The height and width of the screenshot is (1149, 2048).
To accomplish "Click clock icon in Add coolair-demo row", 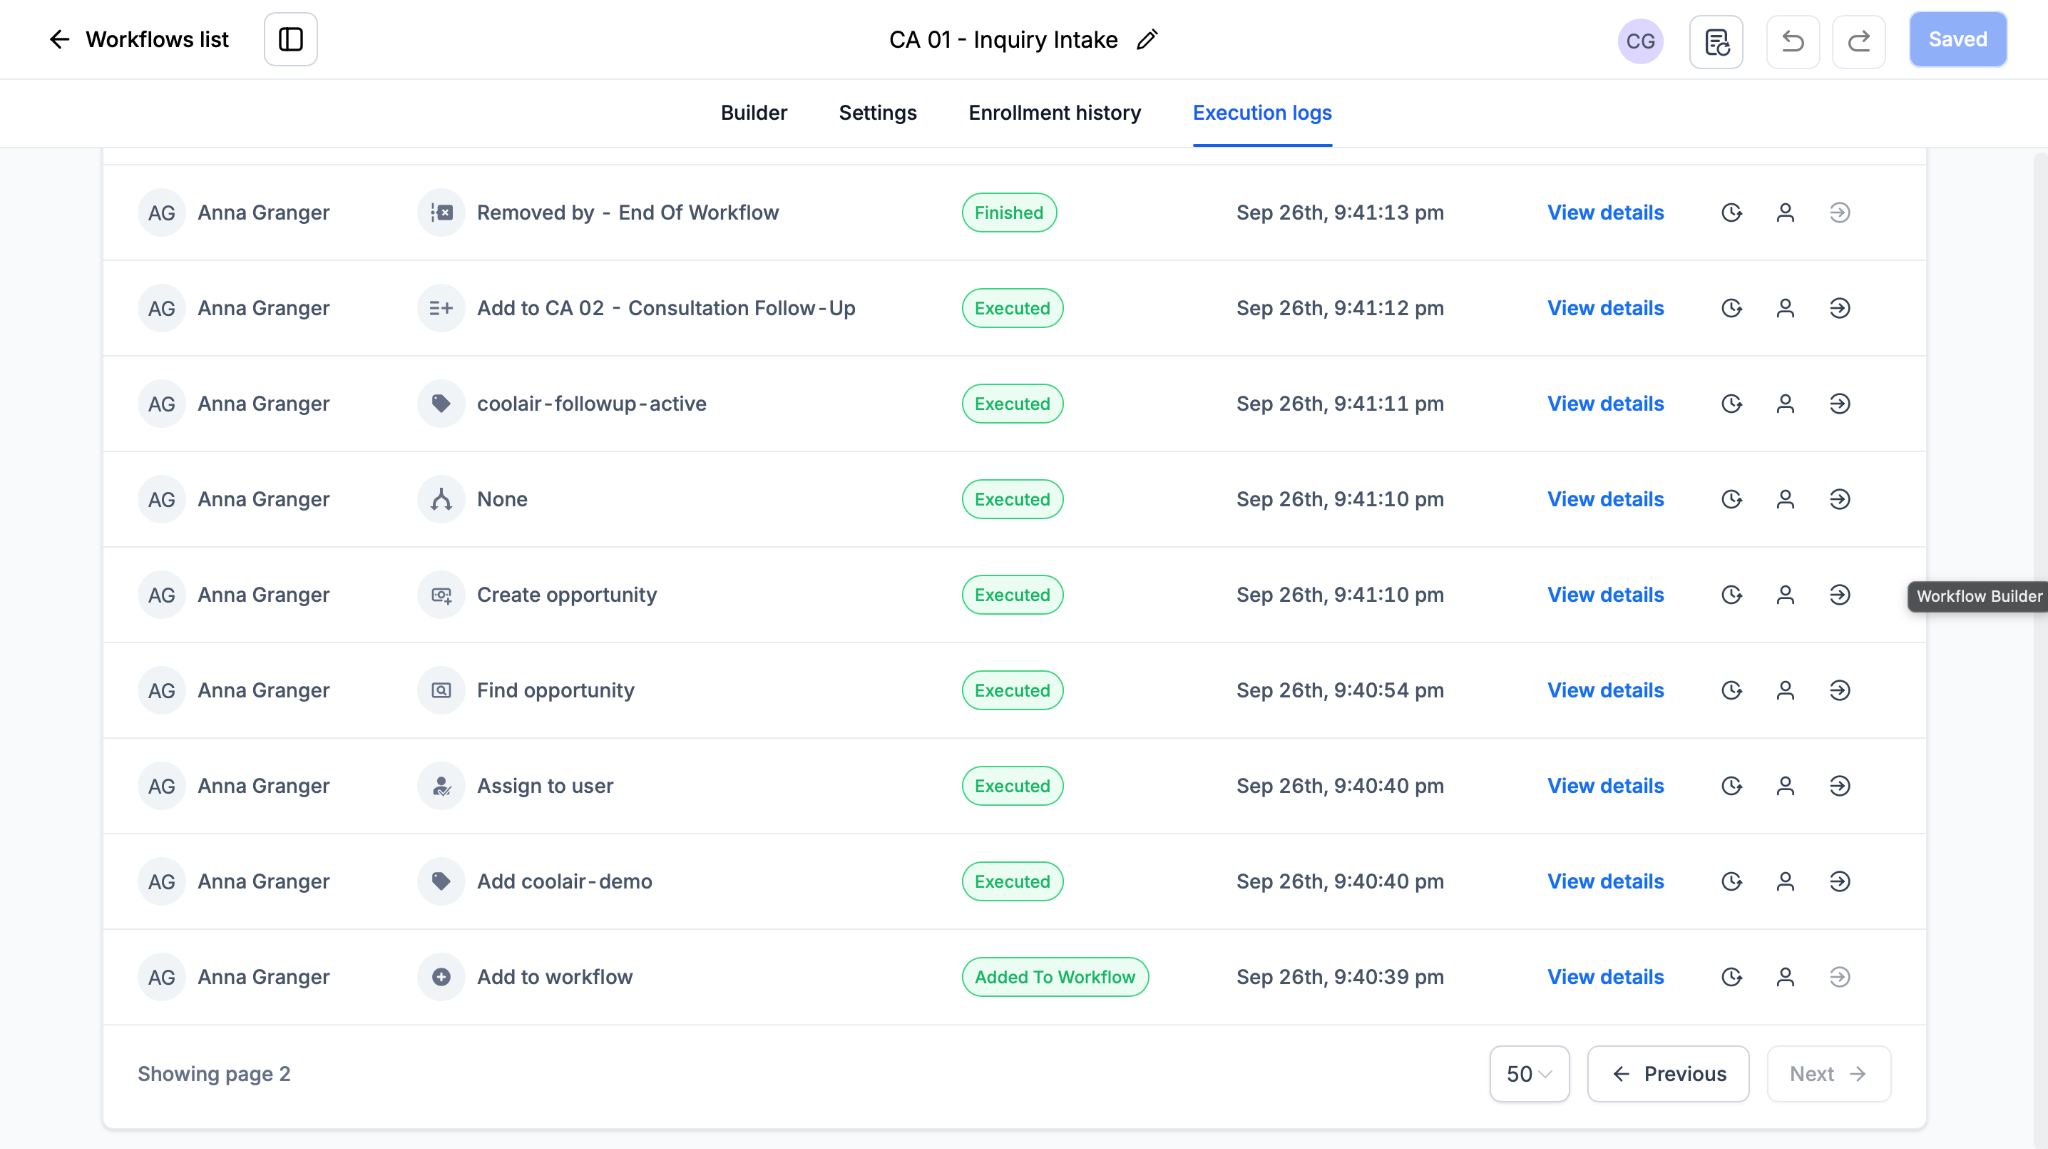I will coord(1732,881).
